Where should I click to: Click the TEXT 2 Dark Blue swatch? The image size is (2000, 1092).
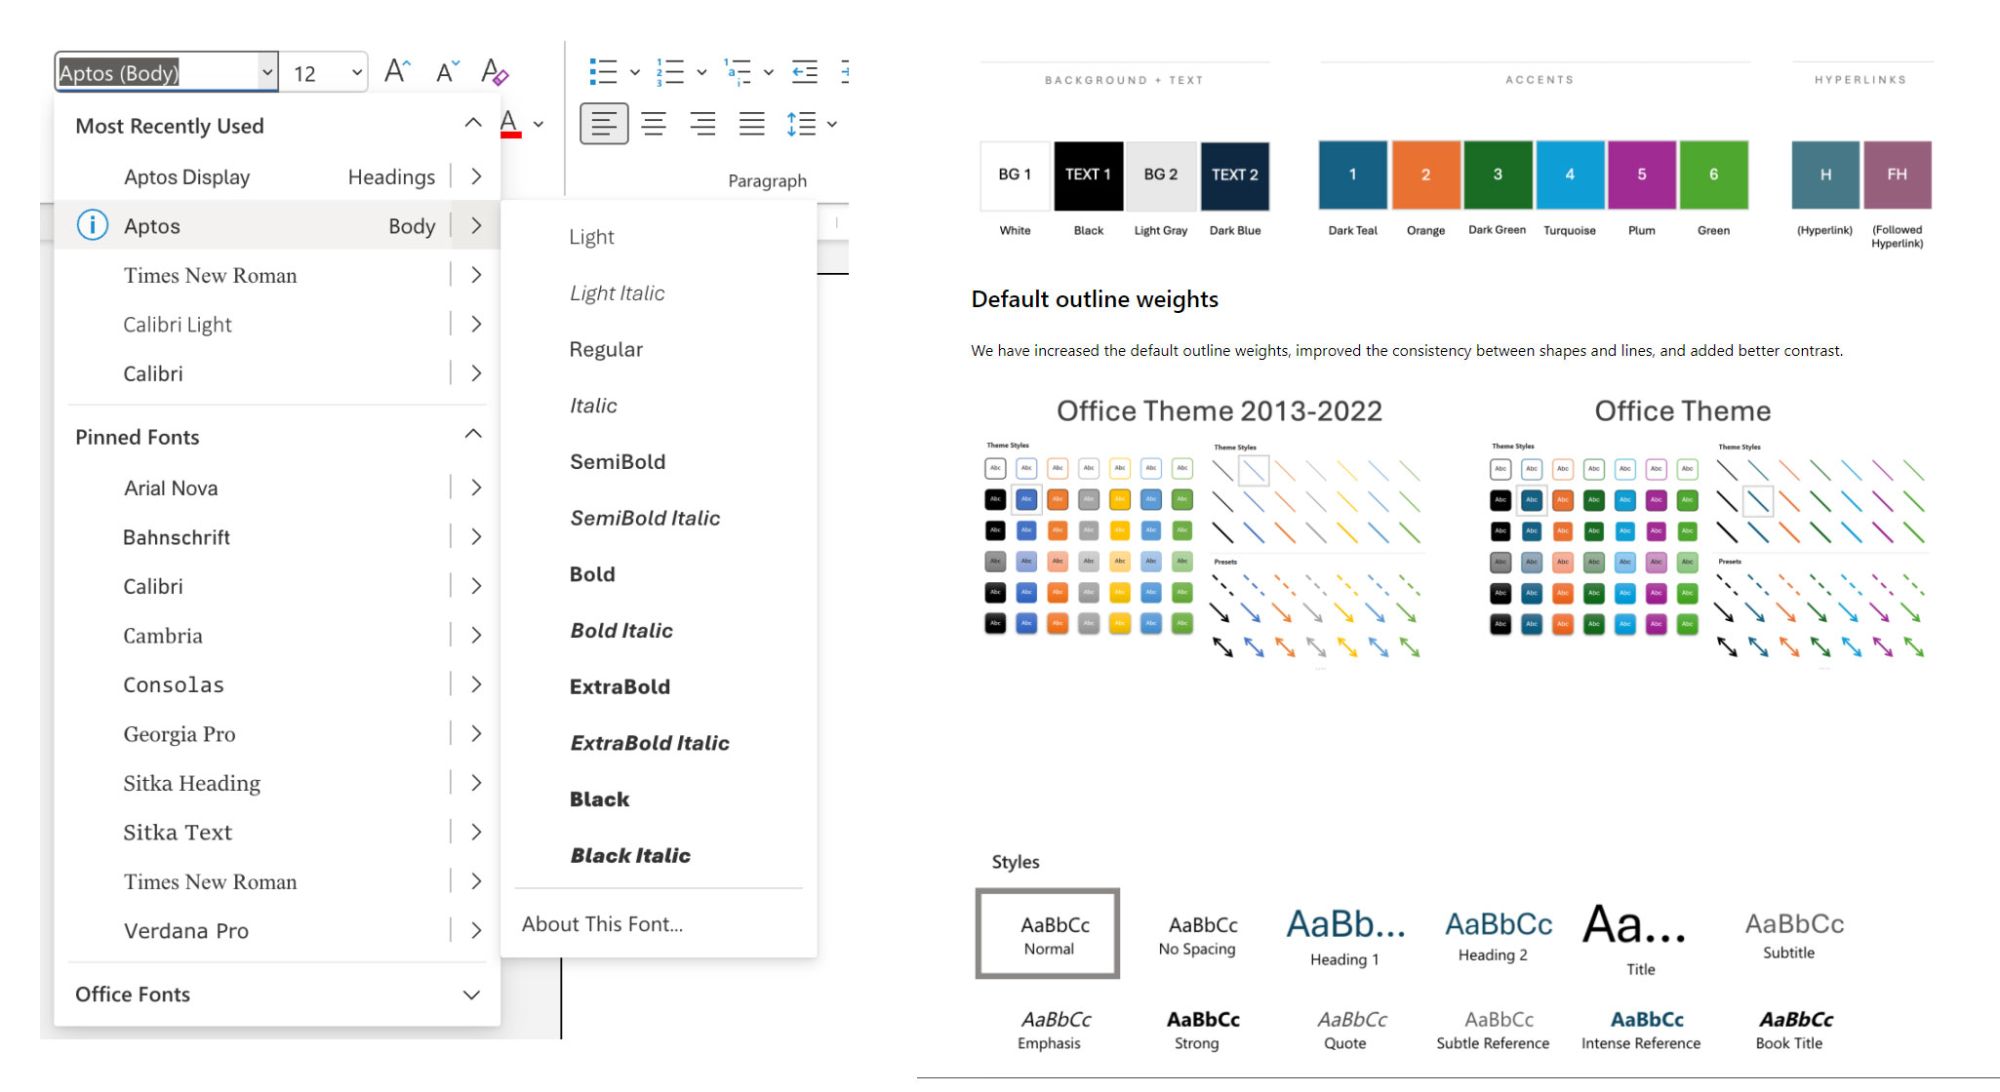click(x=1235, y=175)
